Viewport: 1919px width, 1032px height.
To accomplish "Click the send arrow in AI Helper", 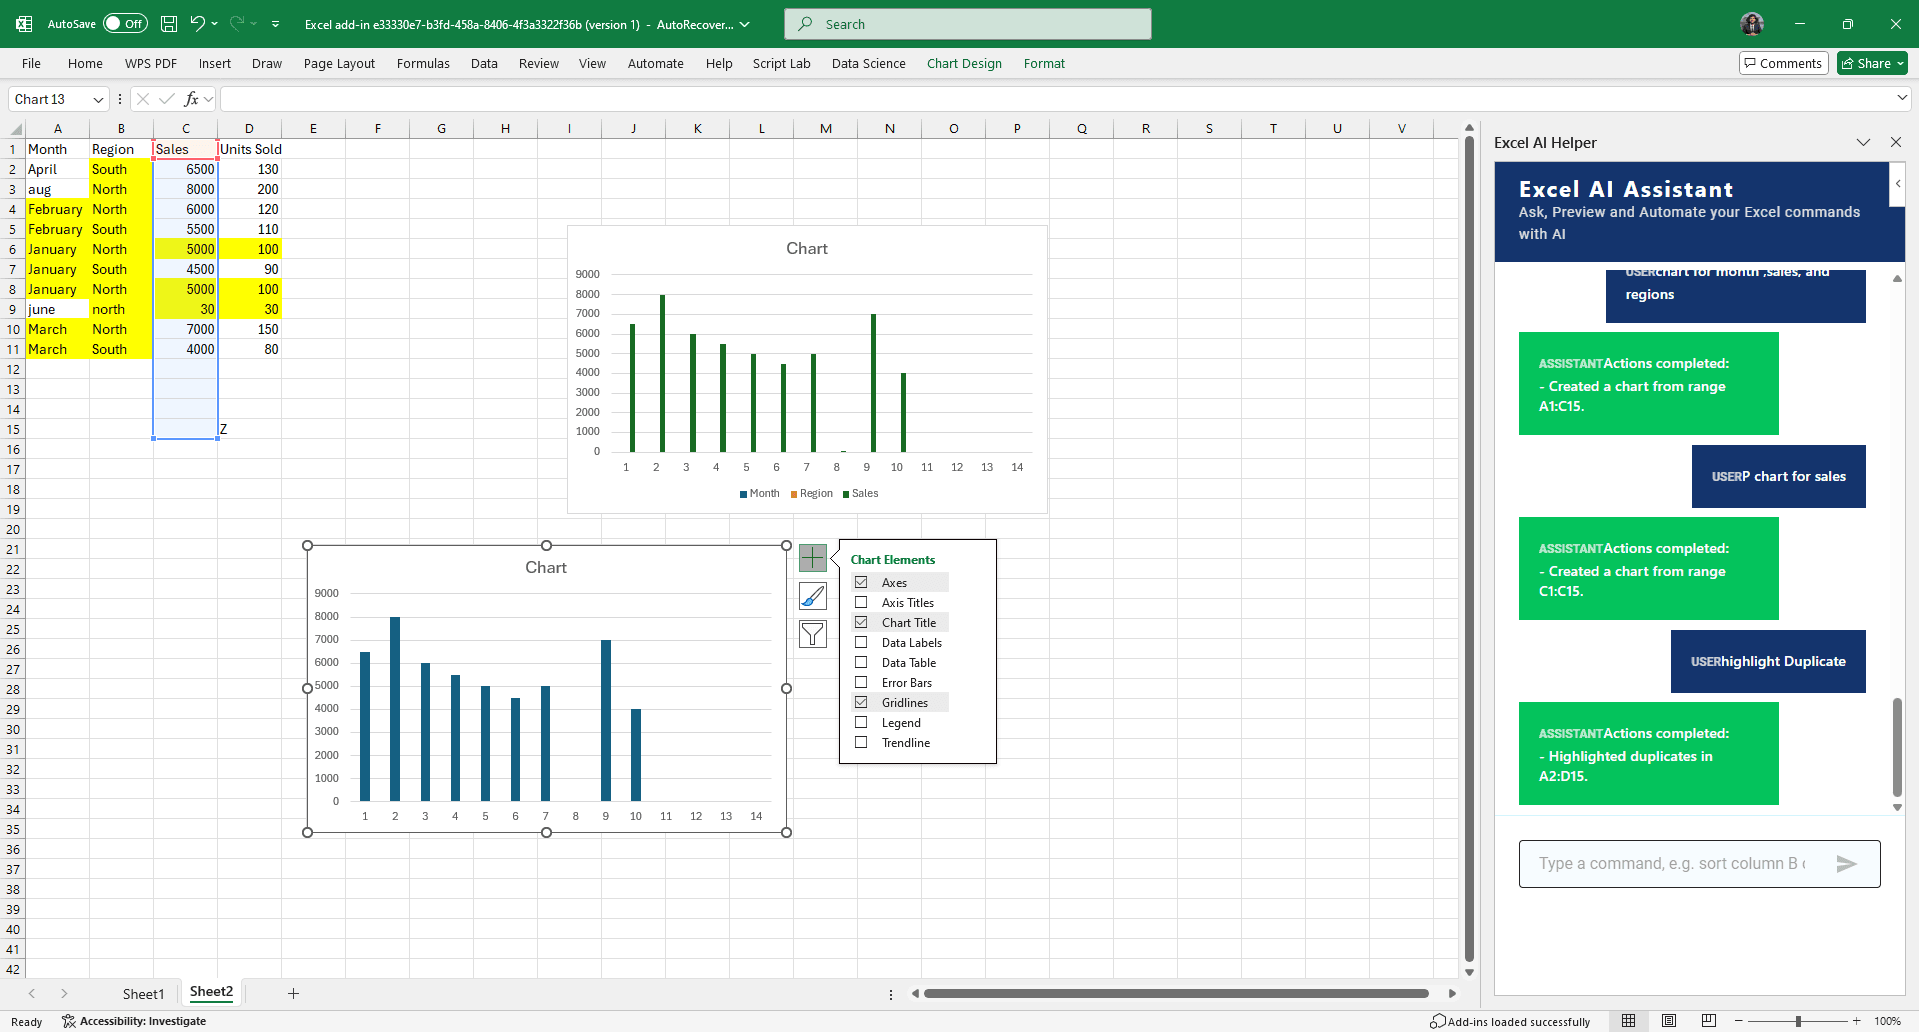I will pos(1846,864).
